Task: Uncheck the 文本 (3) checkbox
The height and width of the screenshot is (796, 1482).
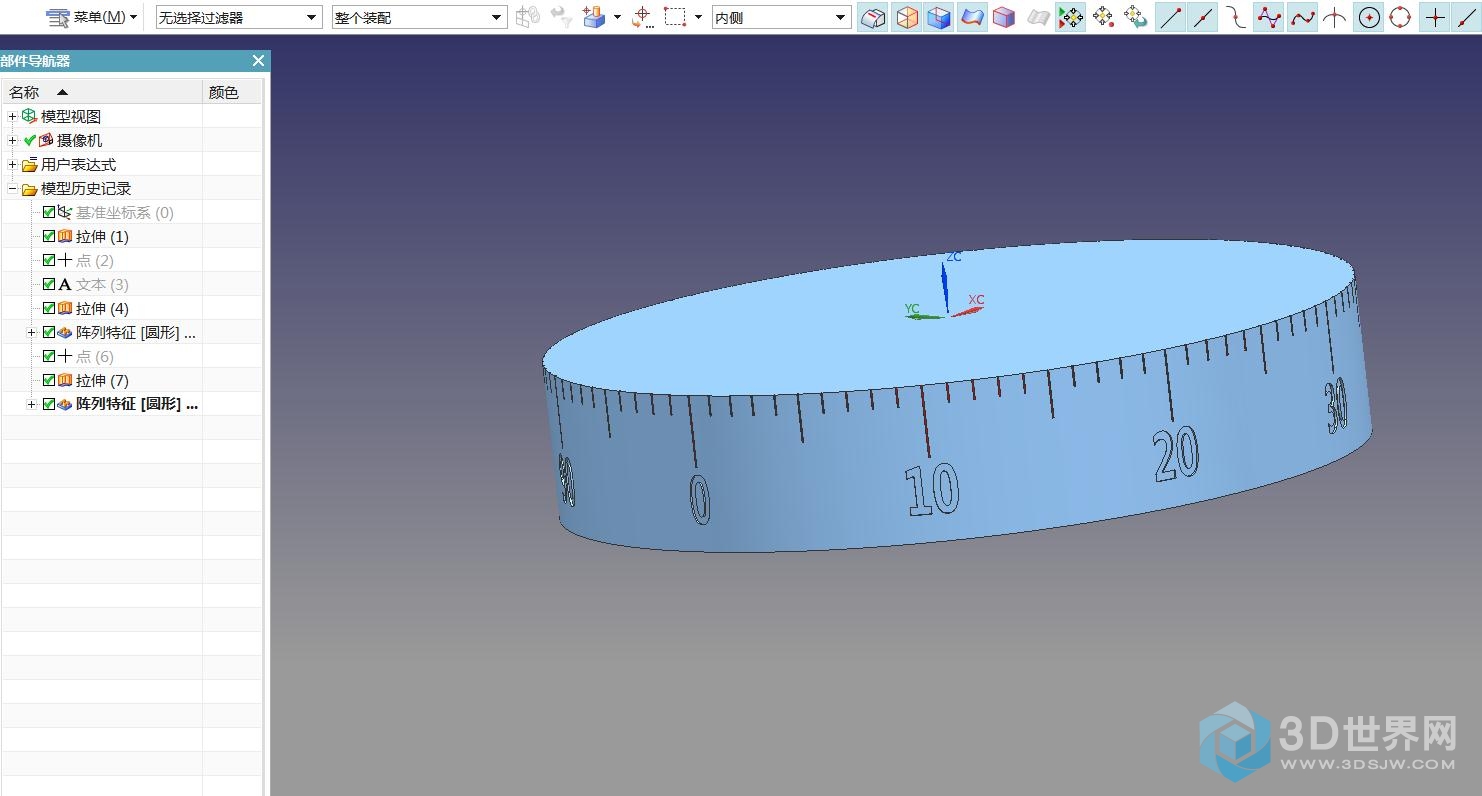Action: [49, 284]
